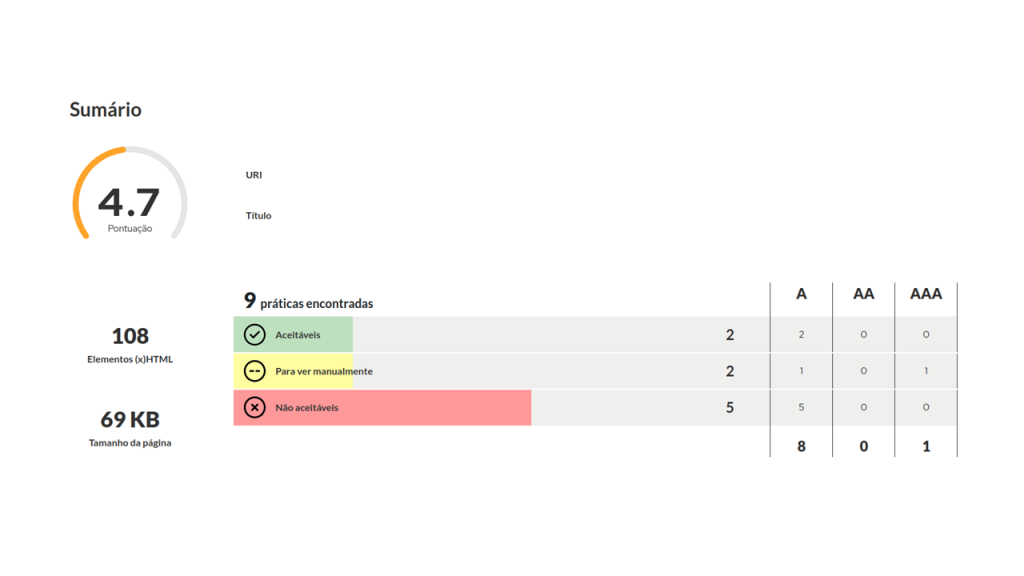Click 9 práticas encontradas heading
Viewport: 1024px width, 576px height.
tap(308, 301)
